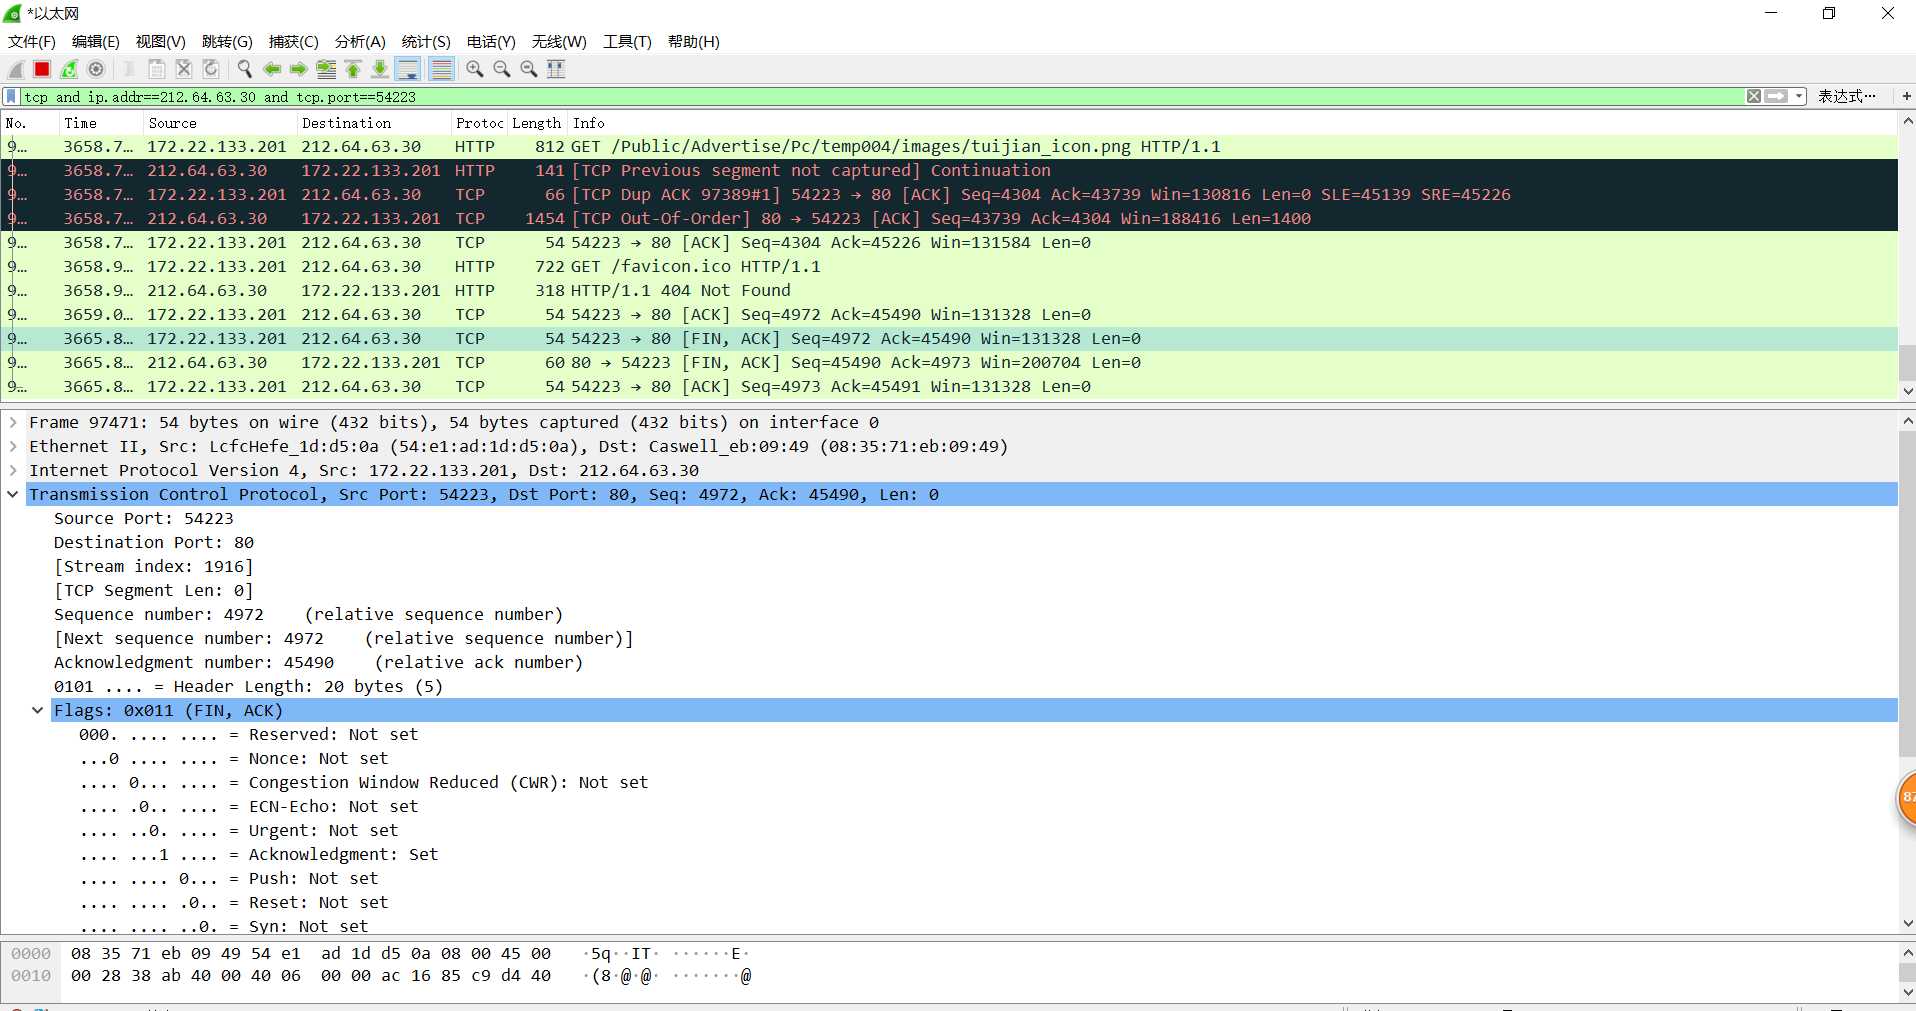Viewport: 1916px width, 1011px height.
Task: Sort packets by Info column header
Action: 1232,123
